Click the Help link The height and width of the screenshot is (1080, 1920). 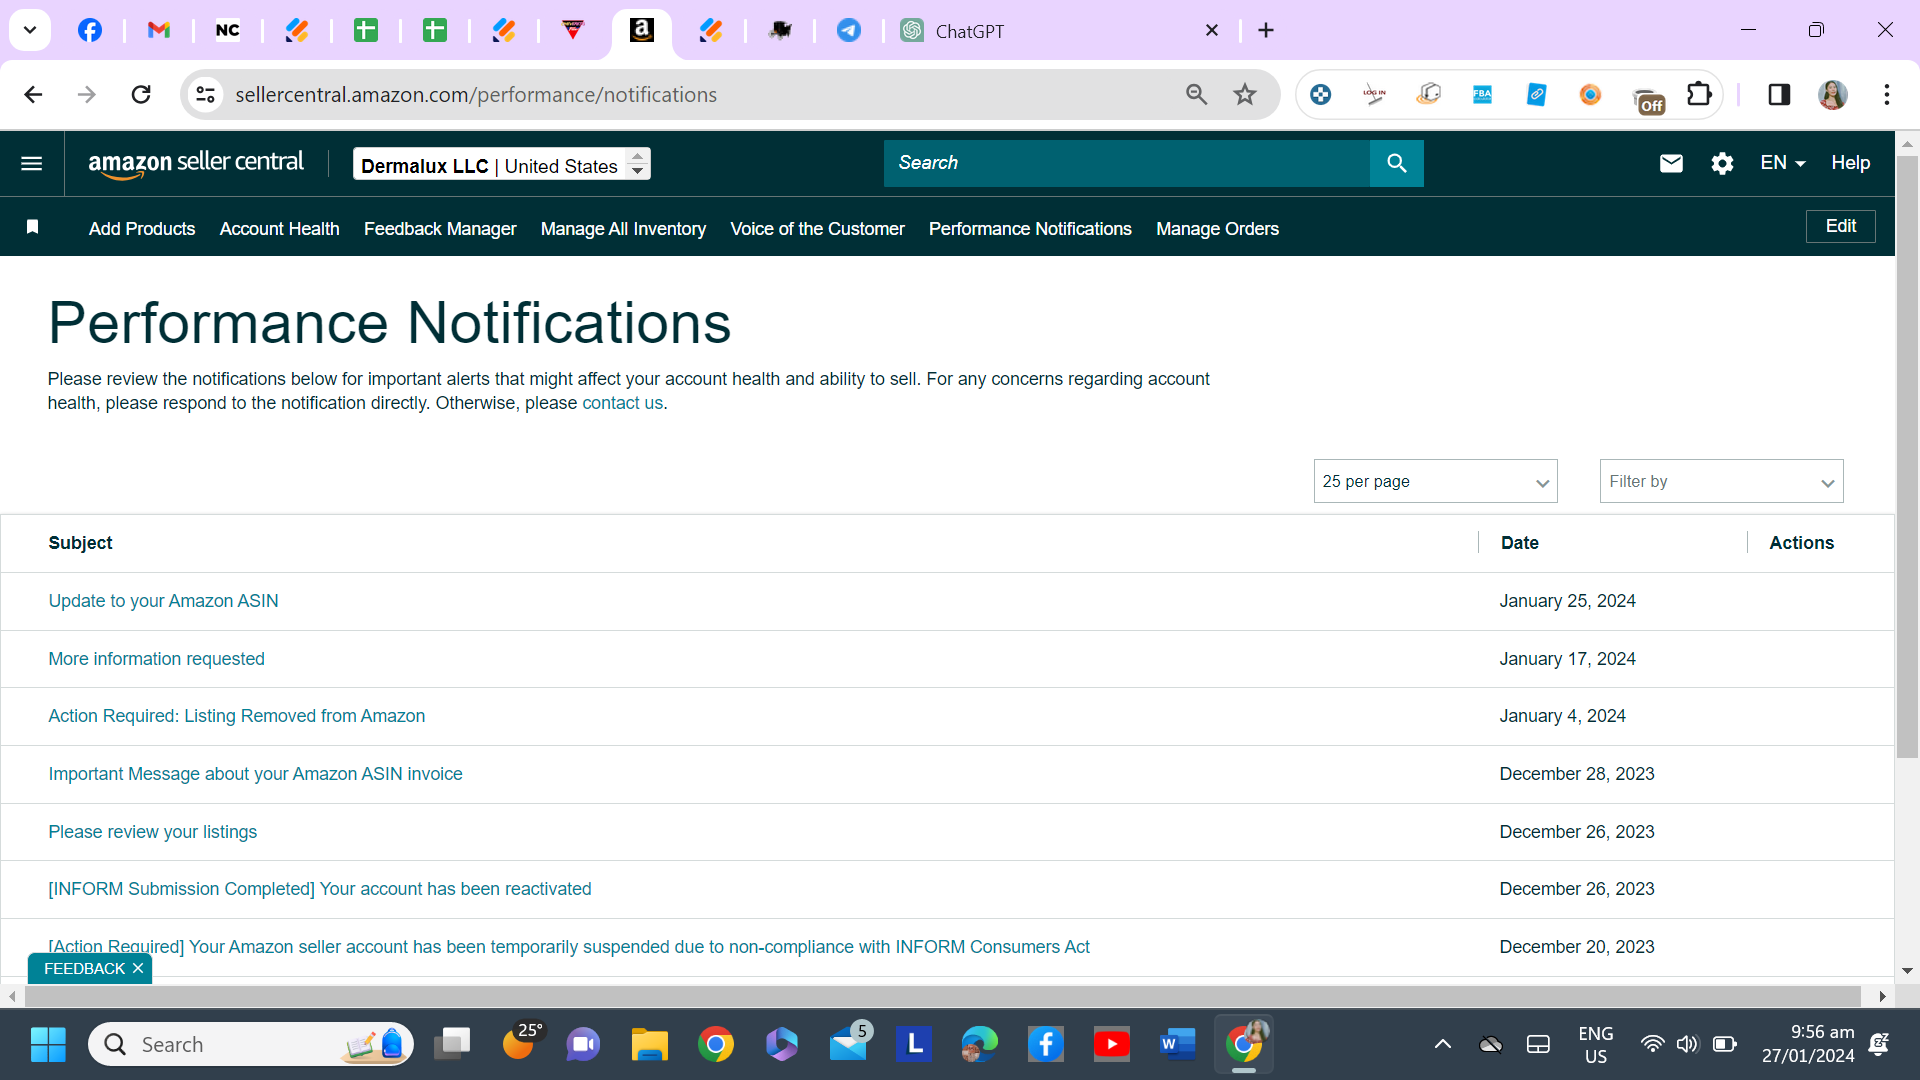[x=1851, y=163]
